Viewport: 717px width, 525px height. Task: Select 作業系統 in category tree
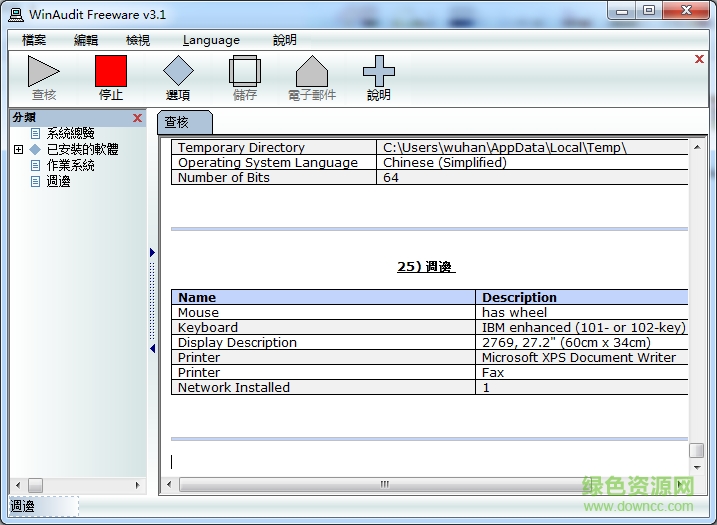coord(70,165)
